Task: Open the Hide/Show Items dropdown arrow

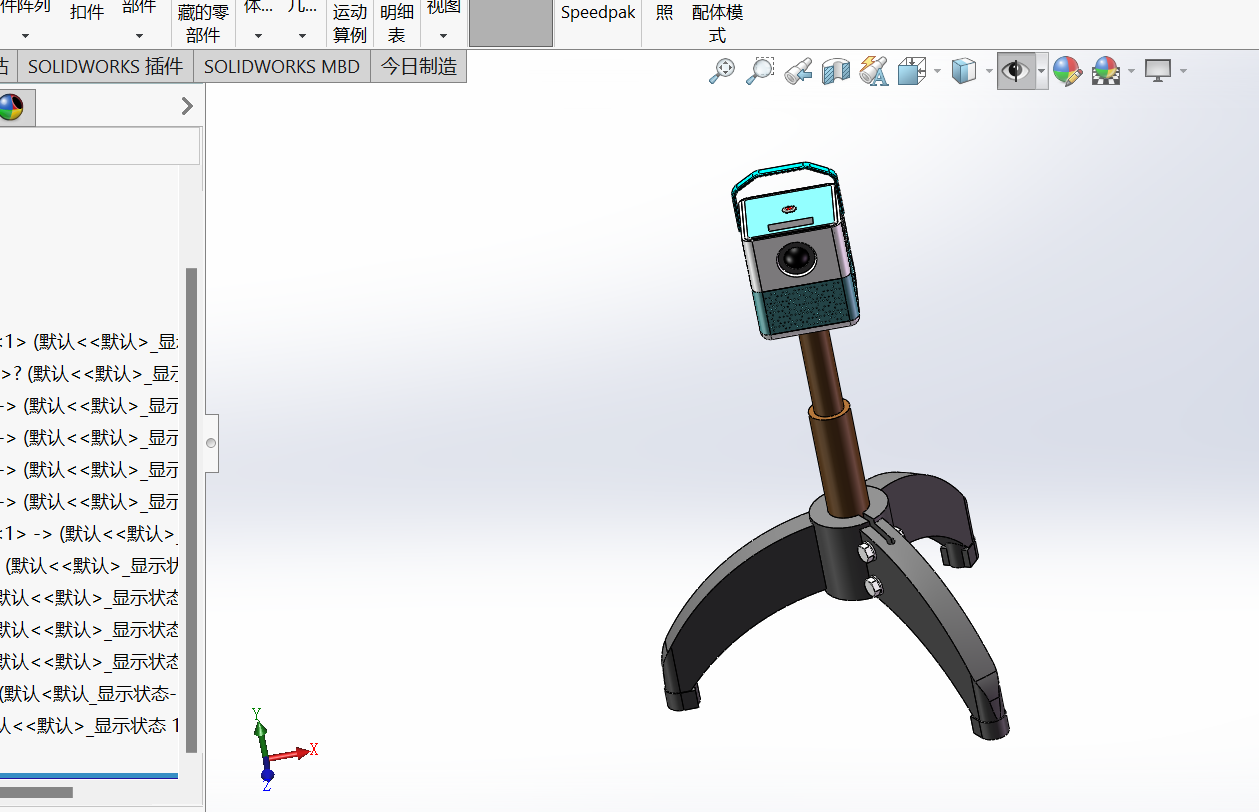Action: [1042, 71]
